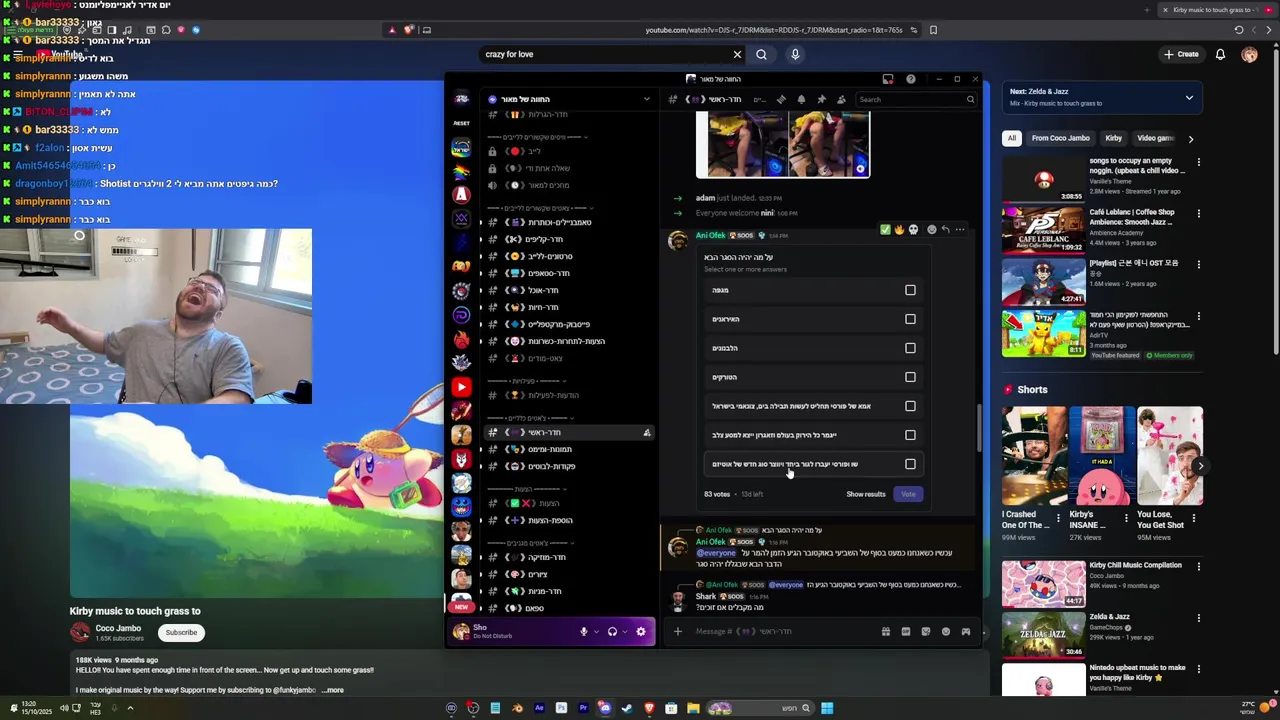Screen dimensions: 1280x720
Task: Check fourth poll option checkbox
Action: [x=910, y=377]
